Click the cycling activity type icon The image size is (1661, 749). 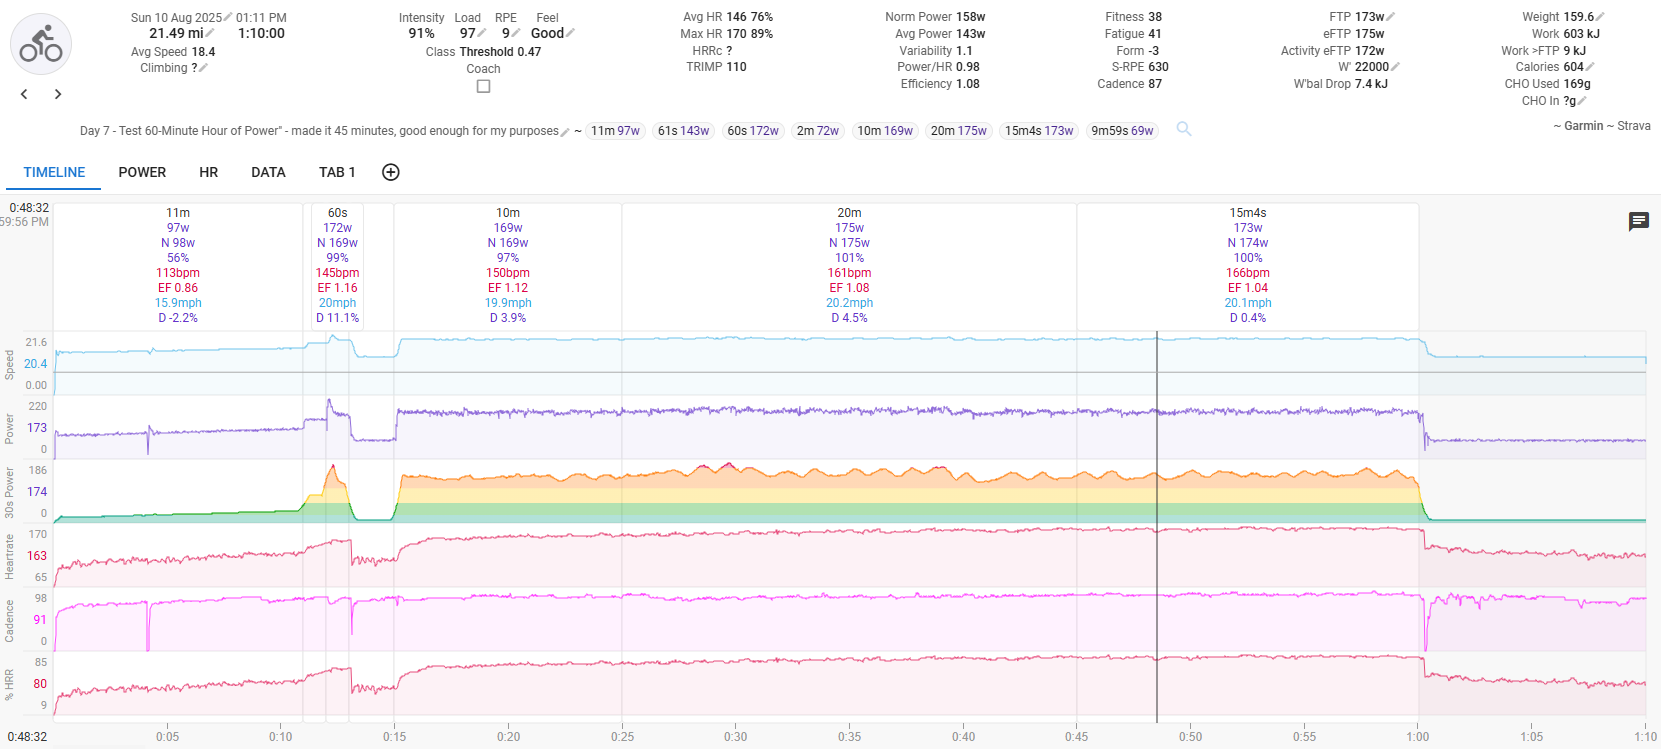coord(41,44)
